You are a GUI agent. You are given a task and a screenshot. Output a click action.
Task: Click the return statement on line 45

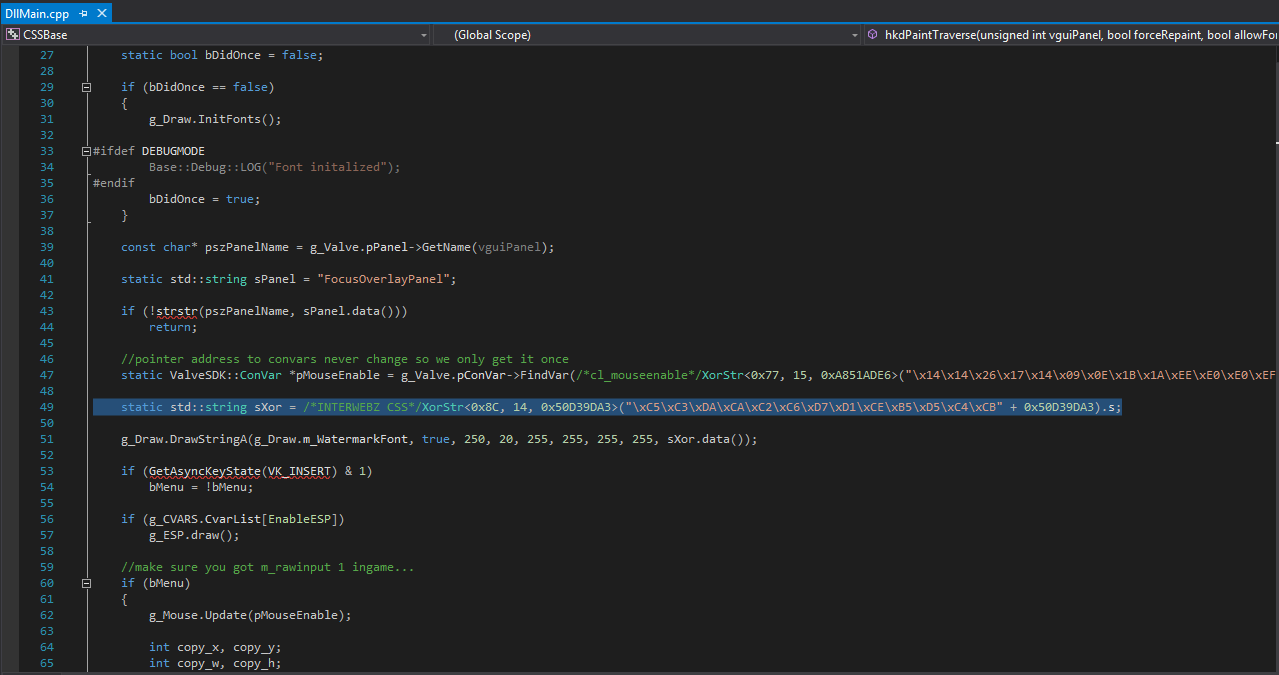[174, 327]
